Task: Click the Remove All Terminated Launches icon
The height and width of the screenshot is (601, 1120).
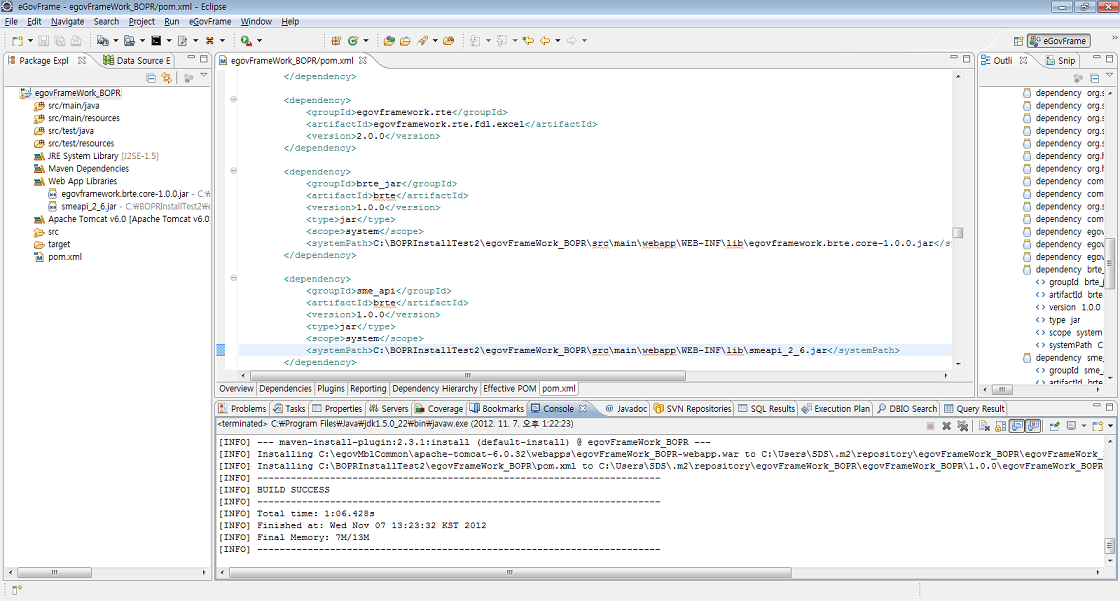Action: (x=962, y=426)
